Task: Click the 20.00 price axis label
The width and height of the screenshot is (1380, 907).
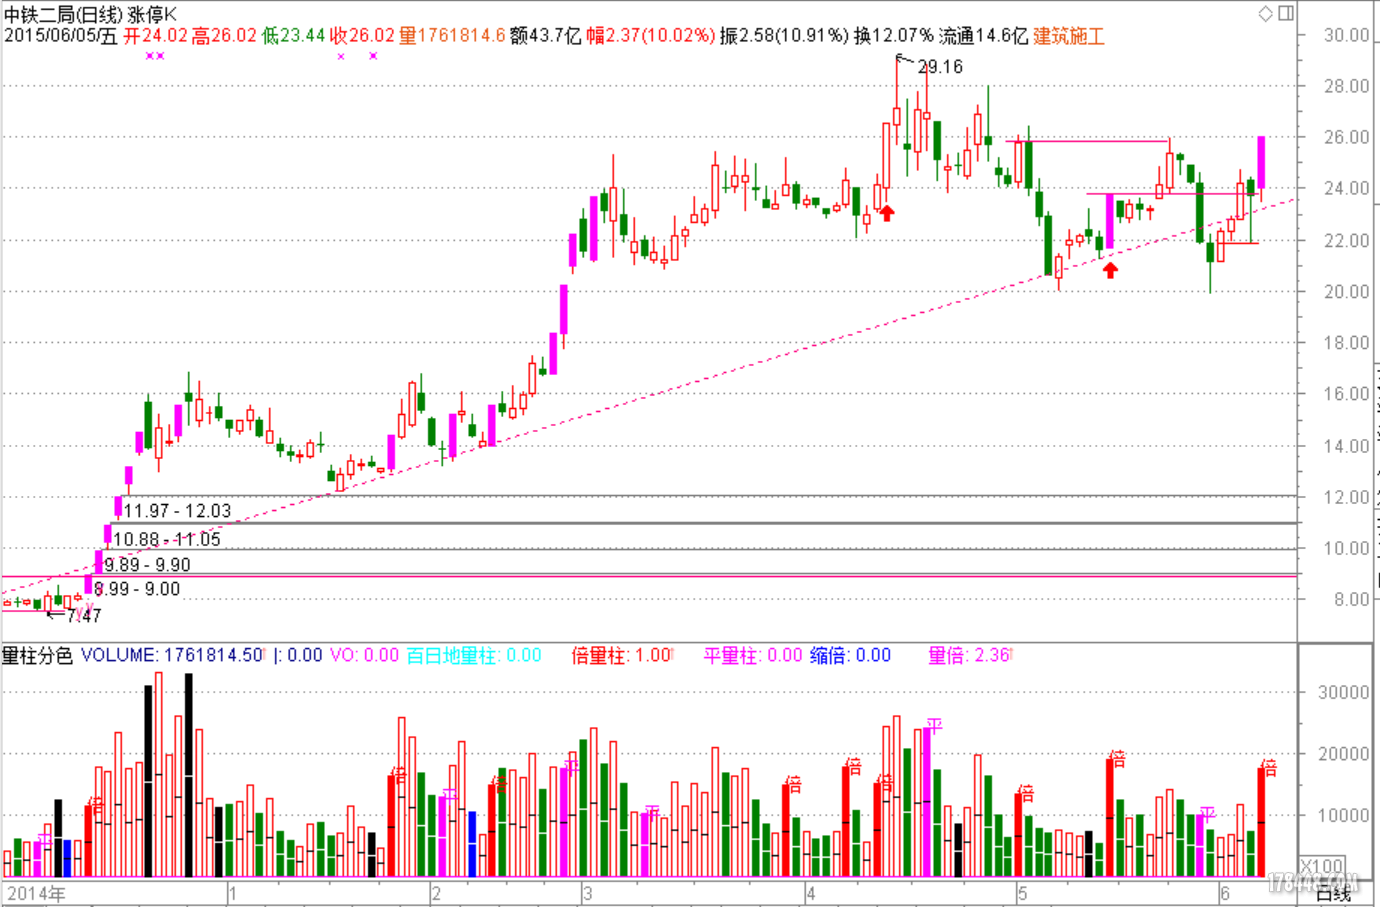Action: pos(1346,292)
